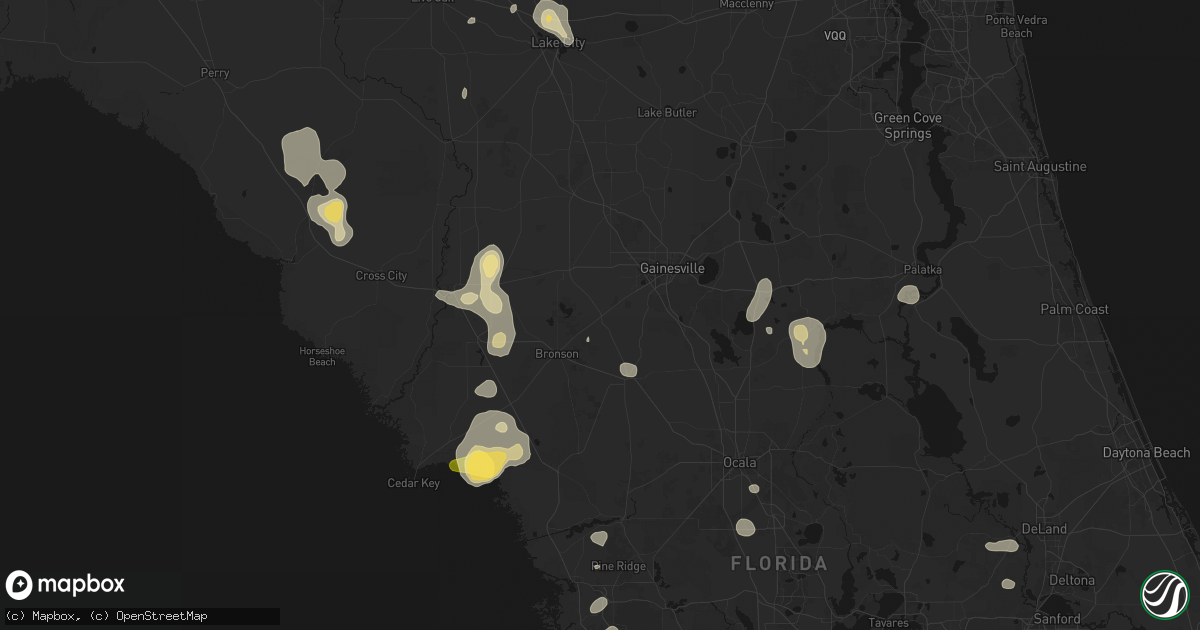
Task: Click the VQQ airport label
Action: [x=835, y=36]
